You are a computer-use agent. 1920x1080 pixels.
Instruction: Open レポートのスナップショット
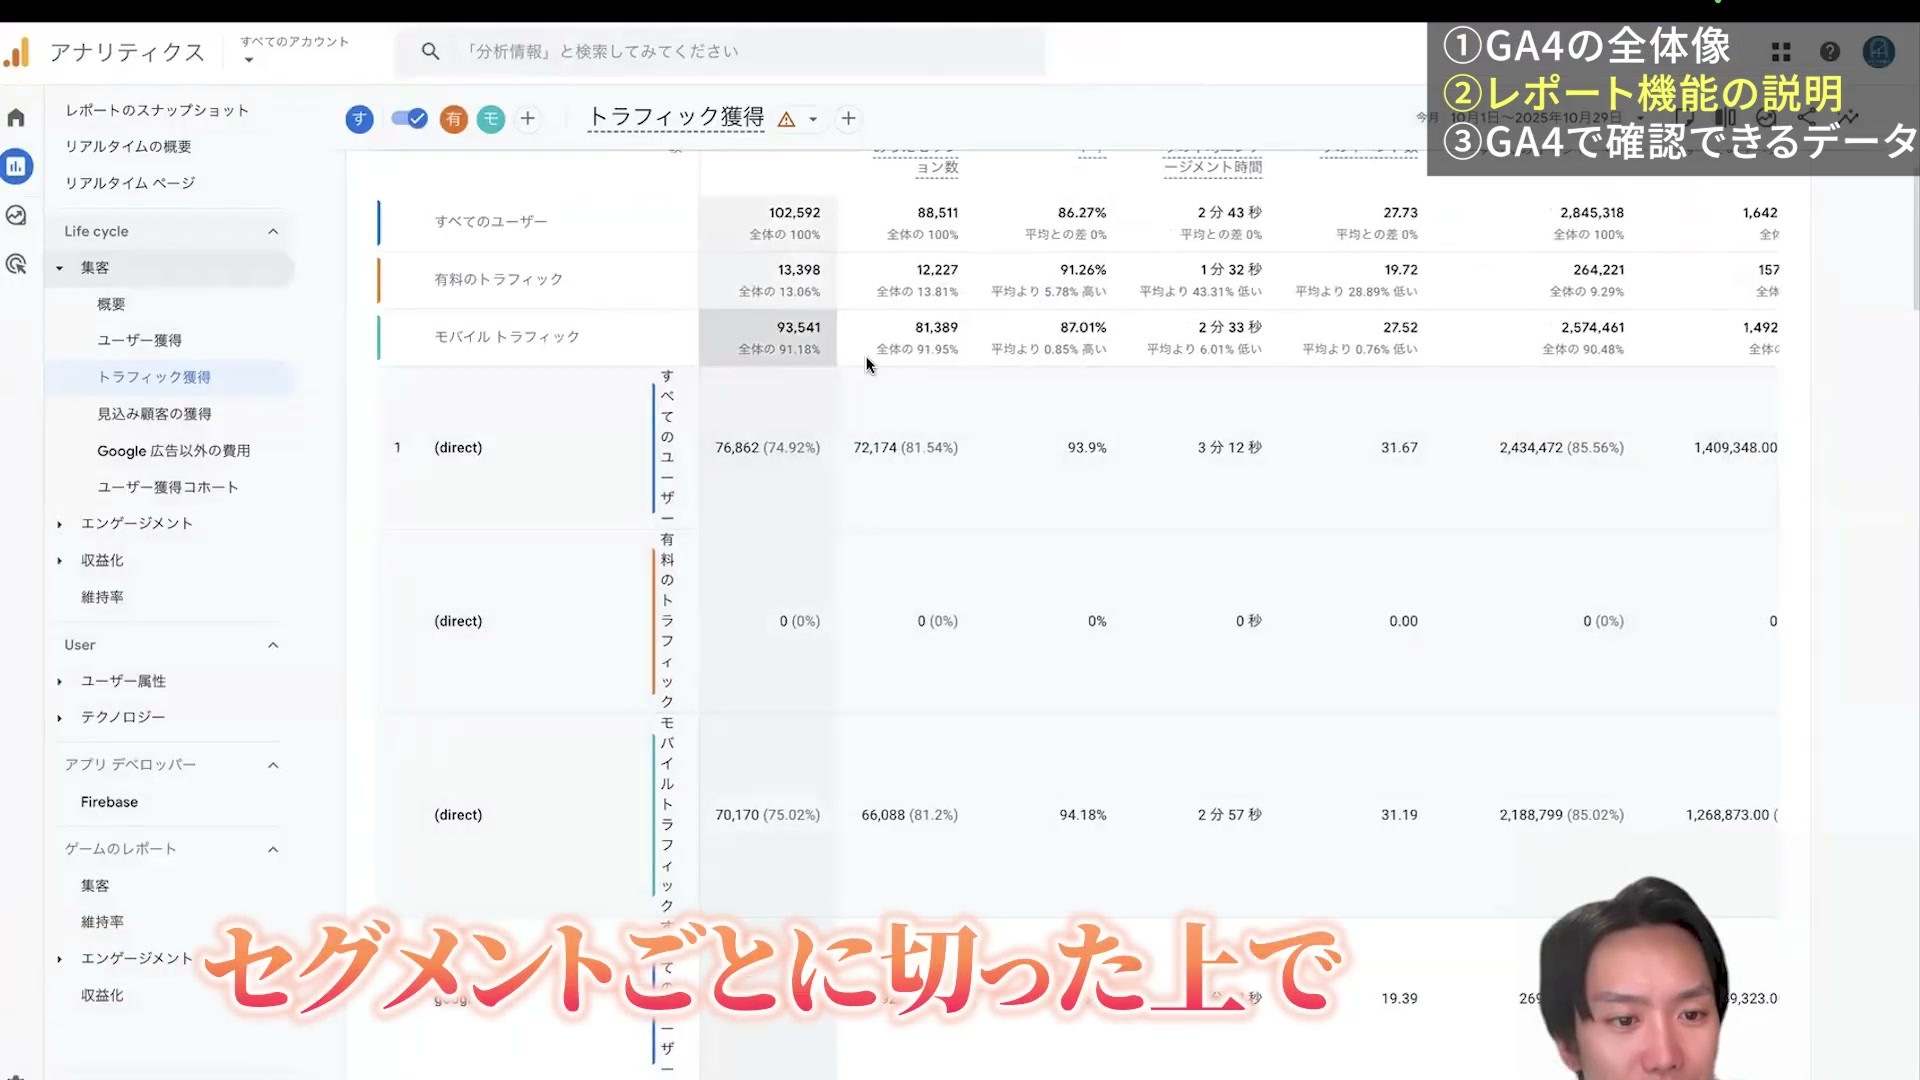click(157, 110)
